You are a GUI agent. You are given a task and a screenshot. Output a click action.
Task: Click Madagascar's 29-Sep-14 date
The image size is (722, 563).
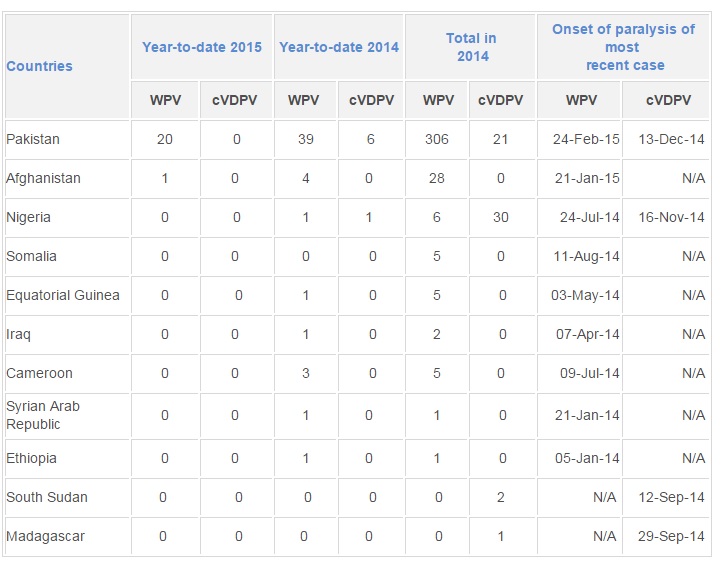pyautogui.click(x=671, y=536)
